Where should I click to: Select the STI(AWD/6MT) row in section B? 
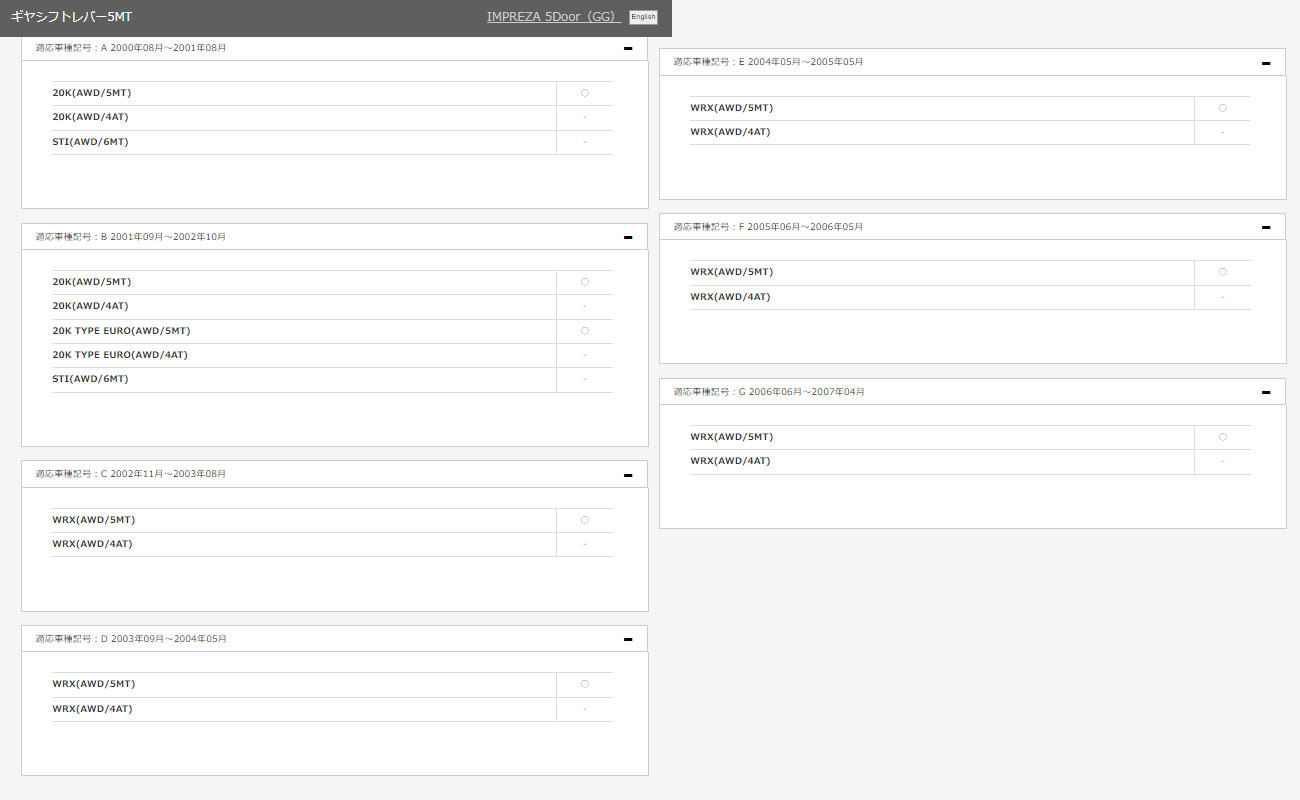pyautogui.click(x=91, y=379)
